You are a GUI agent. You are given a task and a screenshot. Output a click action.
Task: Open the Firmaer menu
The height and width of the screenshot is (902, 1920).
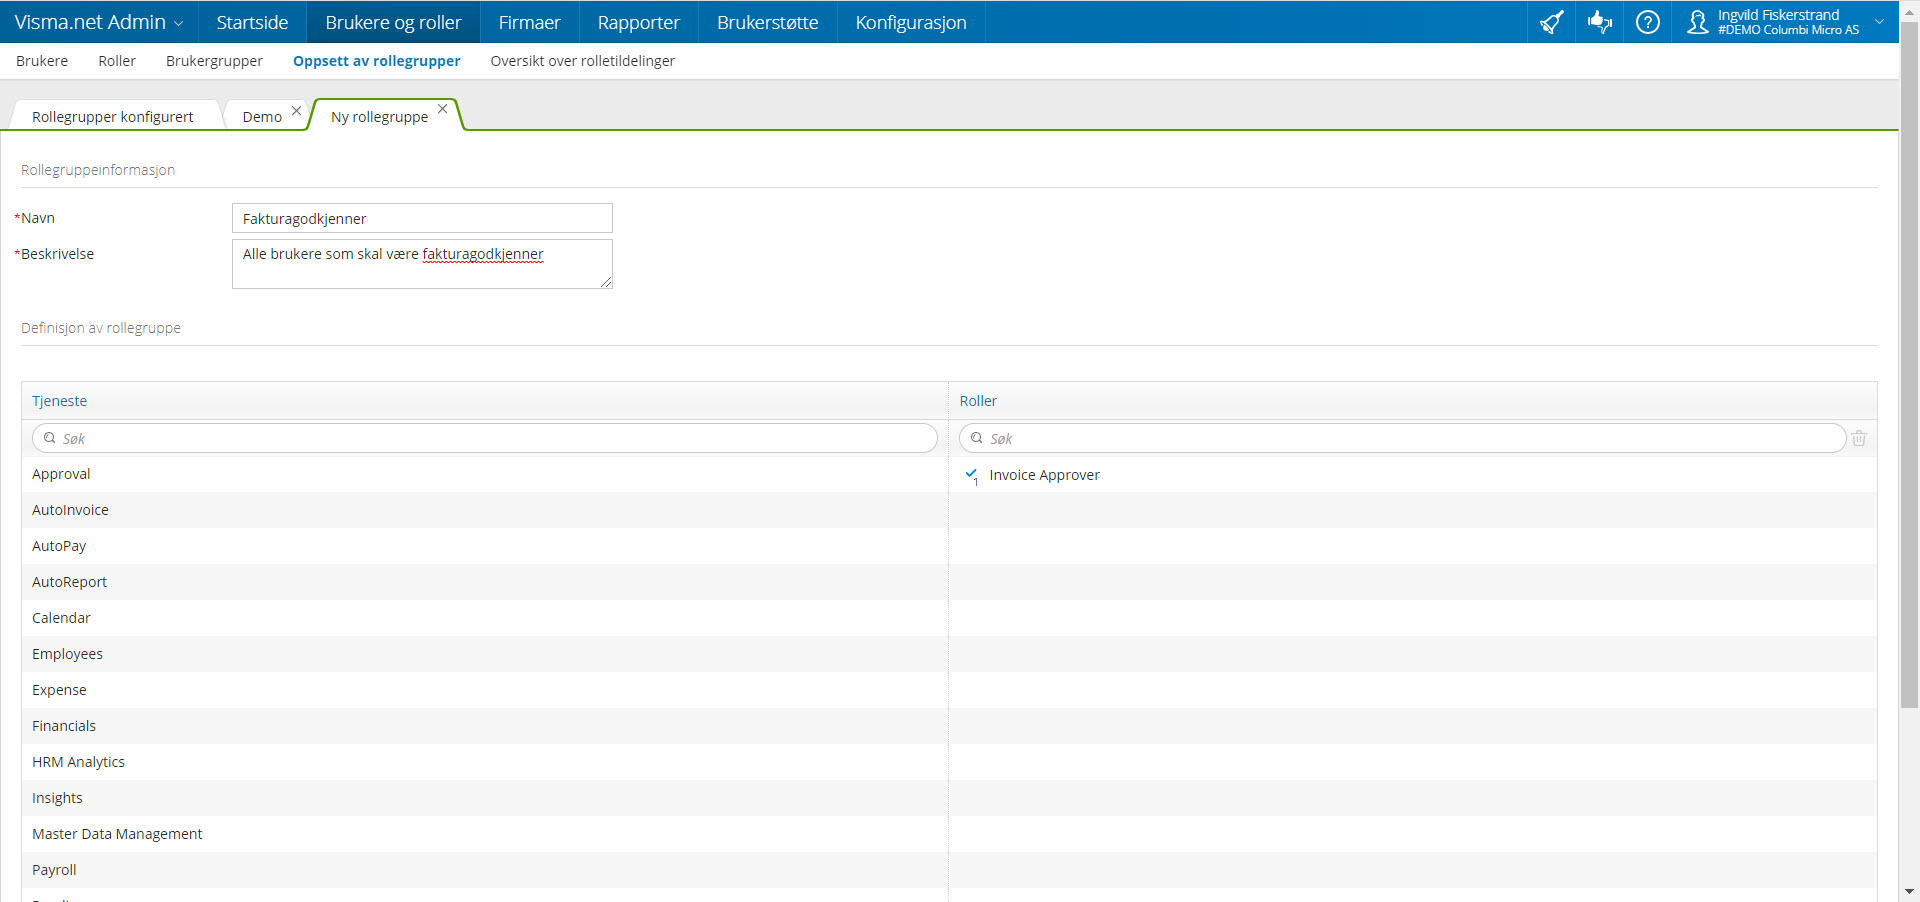[x=529, y=22]
